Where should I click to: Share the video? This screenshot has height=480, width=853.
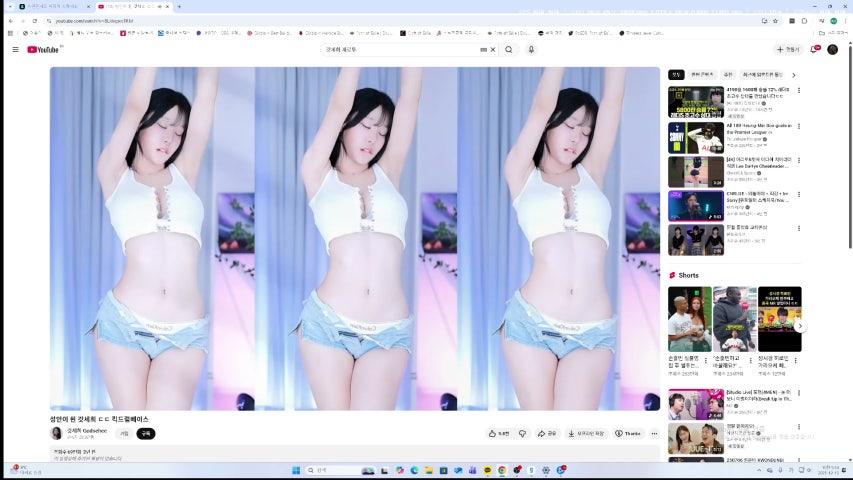pyautogui.click(x=547, y=434)
